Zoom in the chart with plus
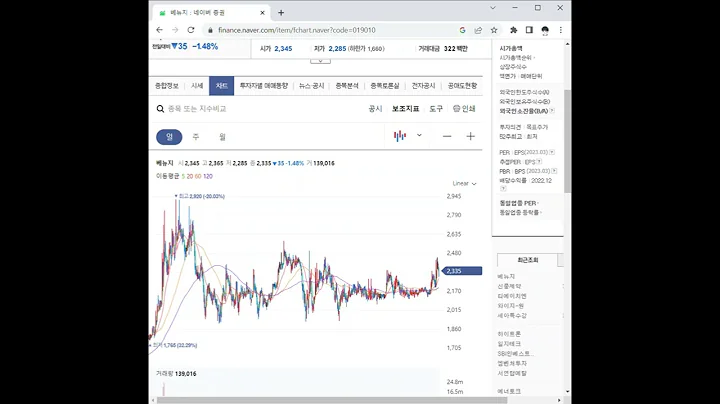Viewport: 720px width, 404px height. click(x=470, y=136)
